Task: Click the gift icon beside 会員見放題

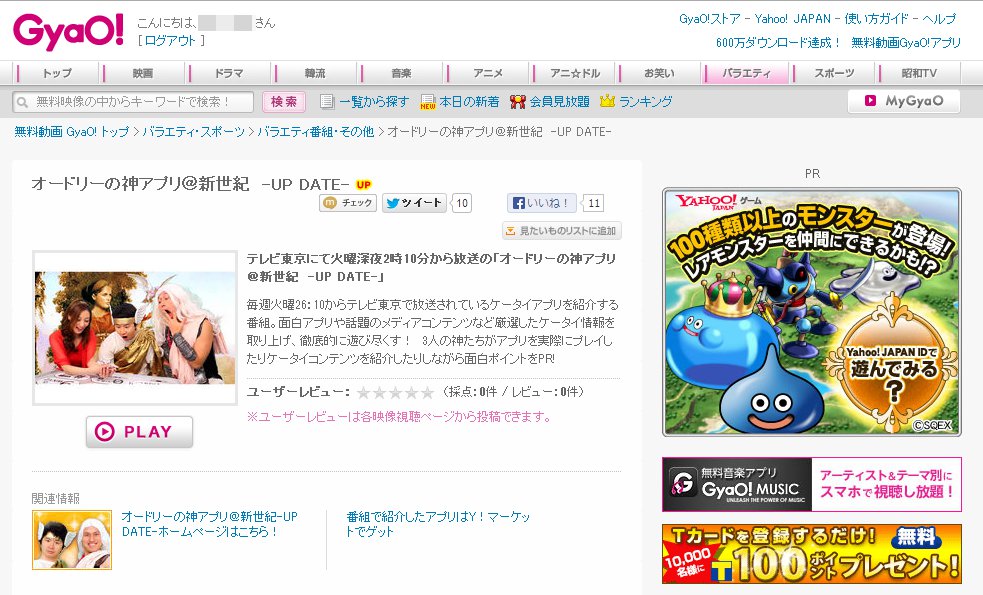Action: coord(517,101)
